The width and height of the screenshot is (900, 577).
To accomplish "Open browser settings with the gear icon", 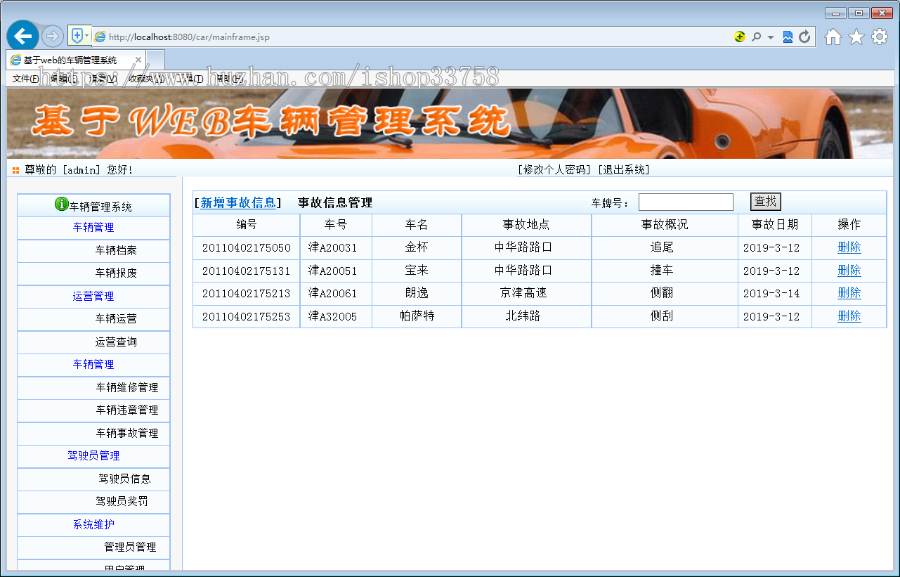I will [879, 36].
